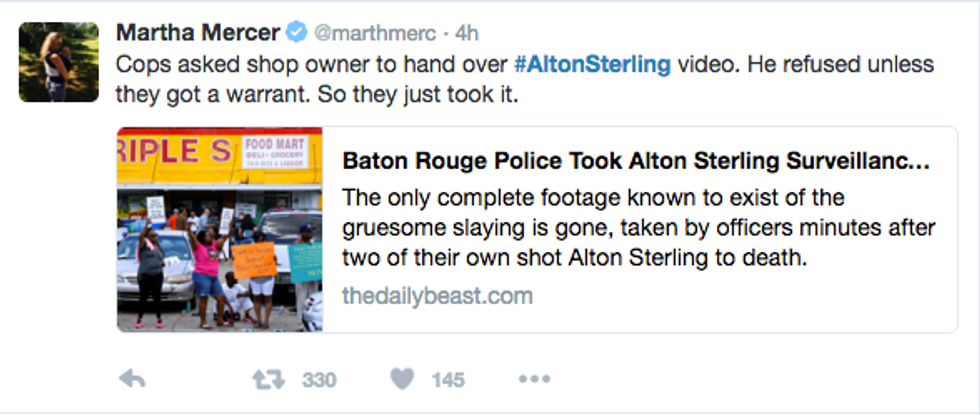Like the tweet with the heart icon
Viewport: 980px width, 415px height.
coord(402,379)
